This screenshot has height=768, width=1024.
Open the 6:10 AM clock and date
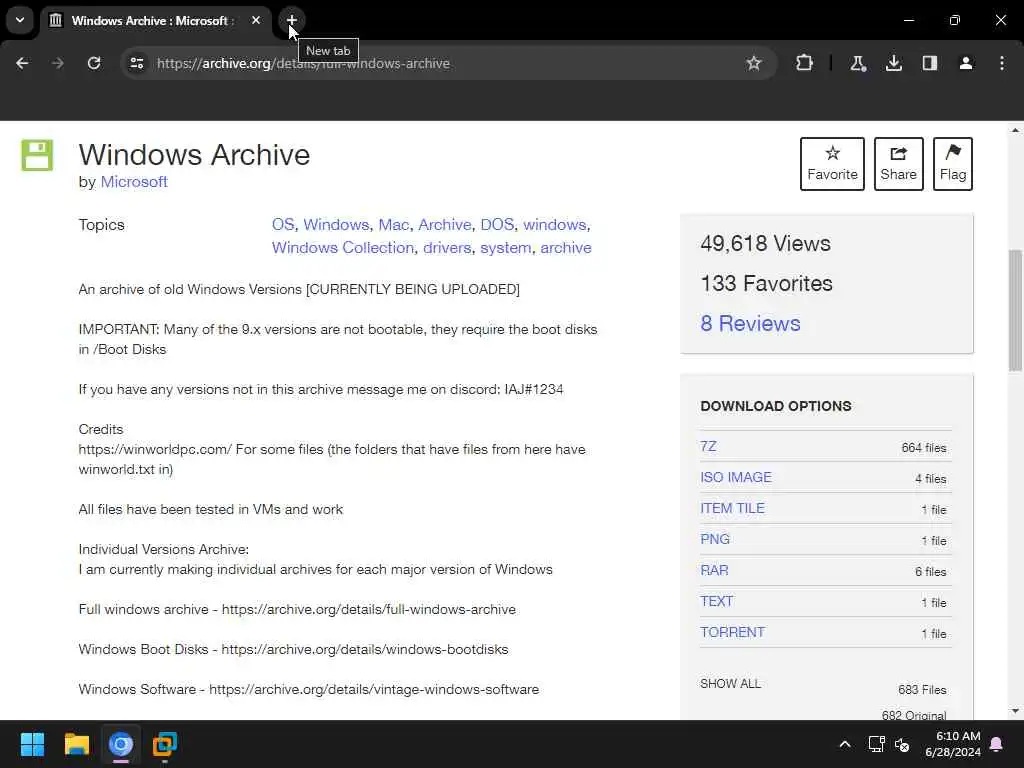[x=953, y=744]
